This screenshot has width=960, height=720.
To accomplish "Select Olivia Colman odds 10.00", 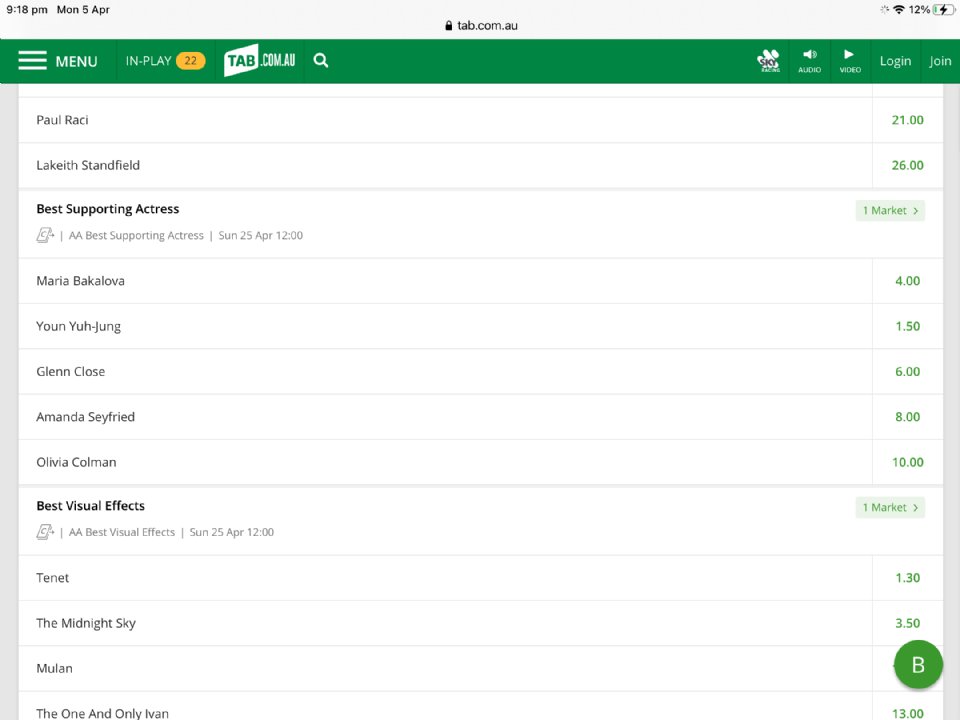I will 907,462.
